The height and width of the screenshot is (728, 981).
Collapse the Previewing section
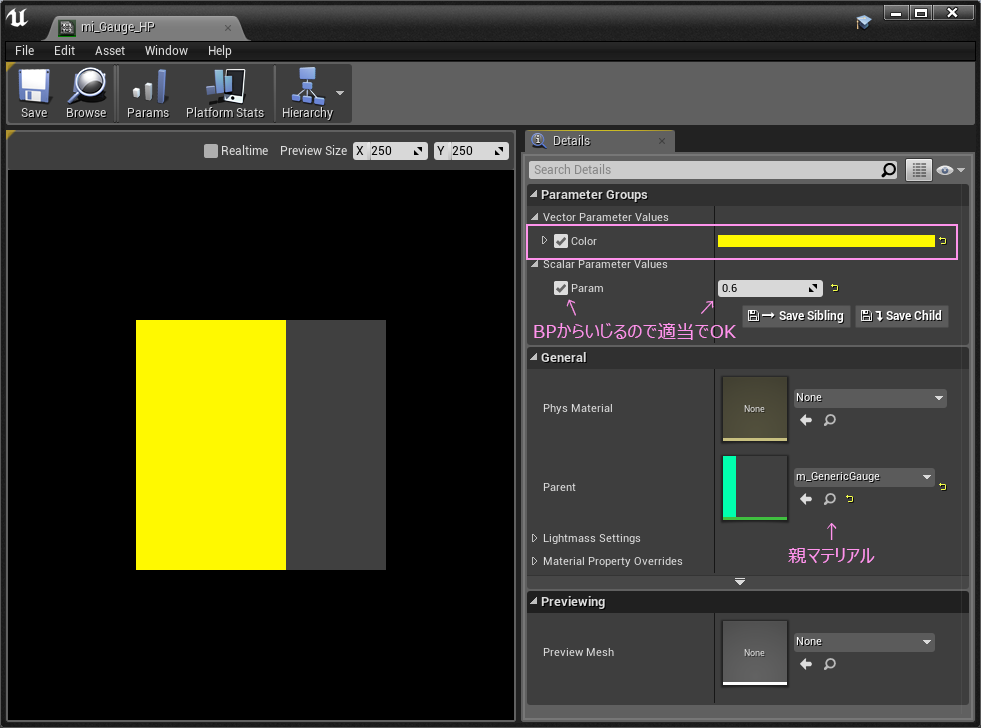tap(534, 601)
